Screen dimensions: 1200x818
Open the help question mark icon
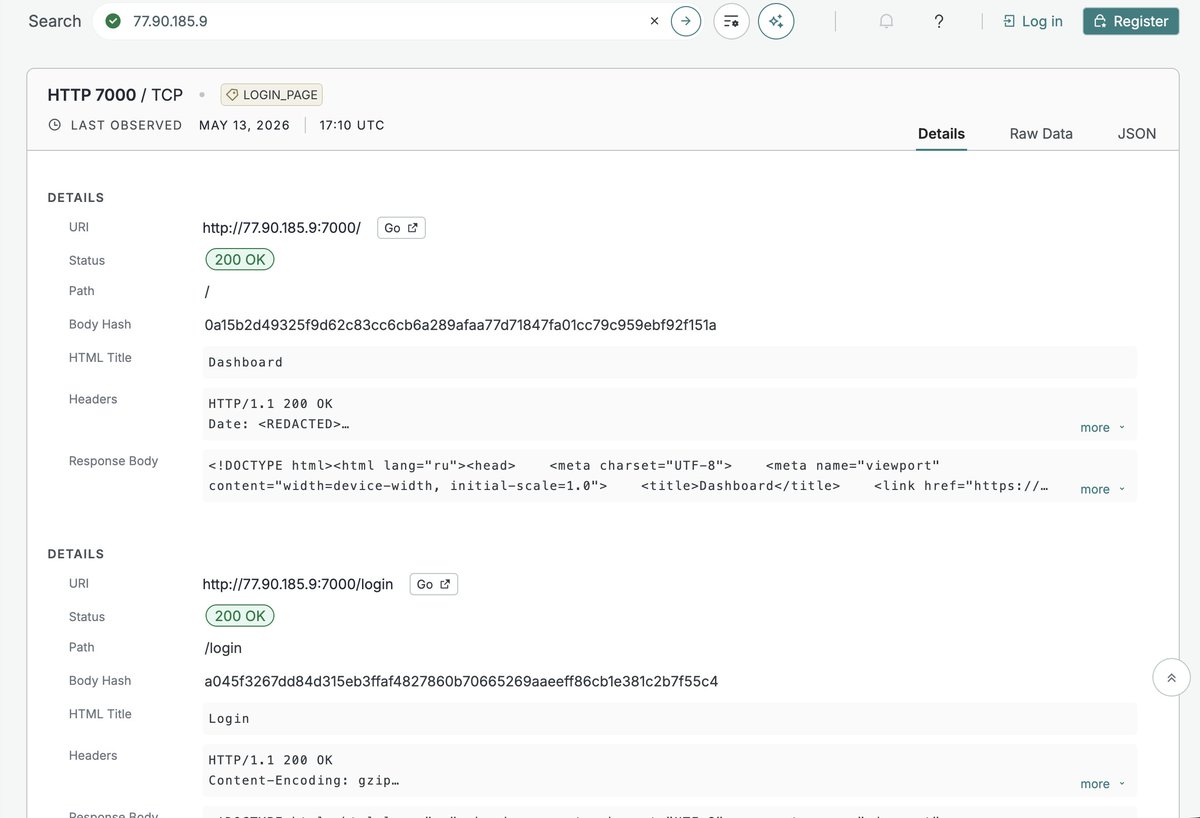pyautogui.click(x=939, y=21)
